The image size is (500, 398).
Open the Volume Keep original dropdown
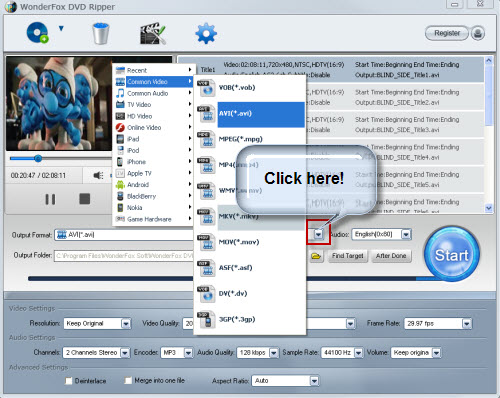click(x=436, y=353)
